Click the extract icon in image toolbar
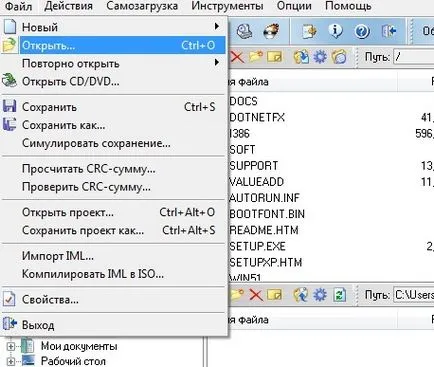Image resolution: width=434 pixels, height=367 pixels. 301,57
